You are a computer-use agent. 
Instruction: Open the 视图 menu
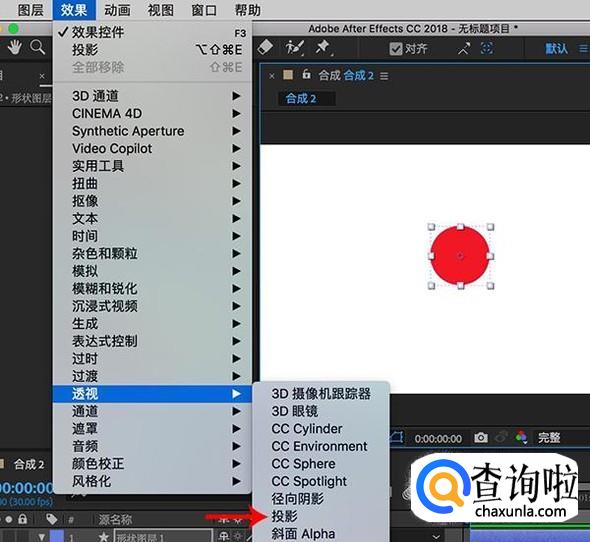[x=161, y=10]
